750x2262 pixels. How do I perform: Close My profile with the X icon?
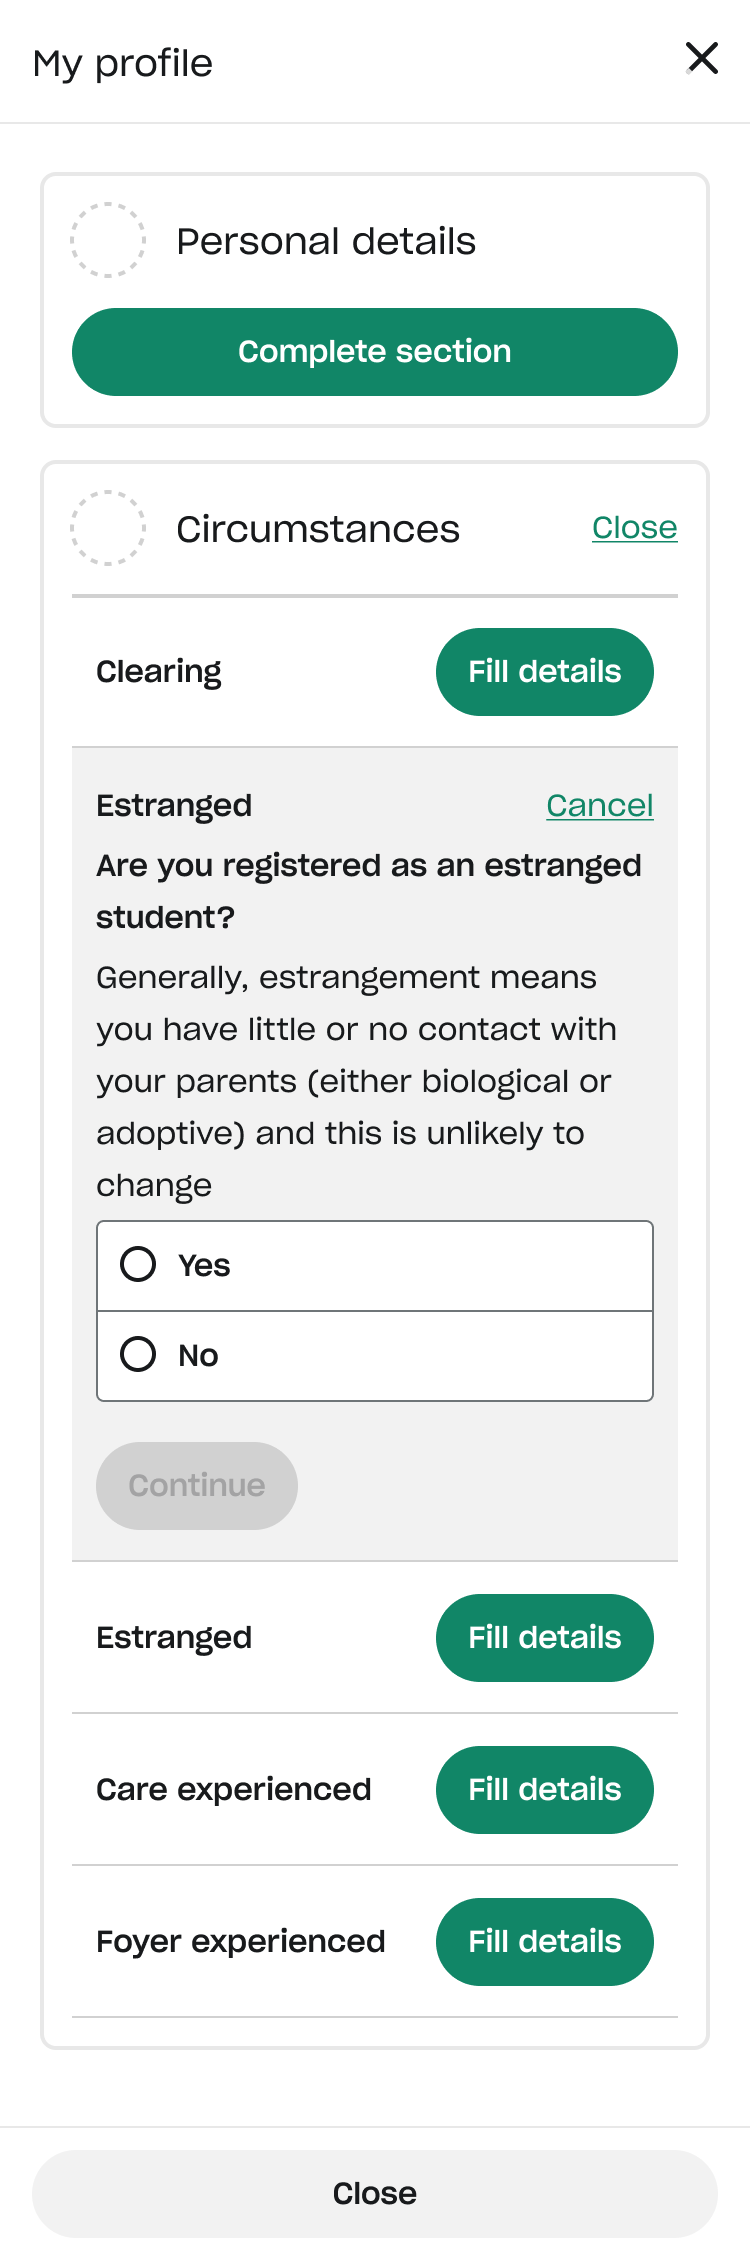click(703, 58)
